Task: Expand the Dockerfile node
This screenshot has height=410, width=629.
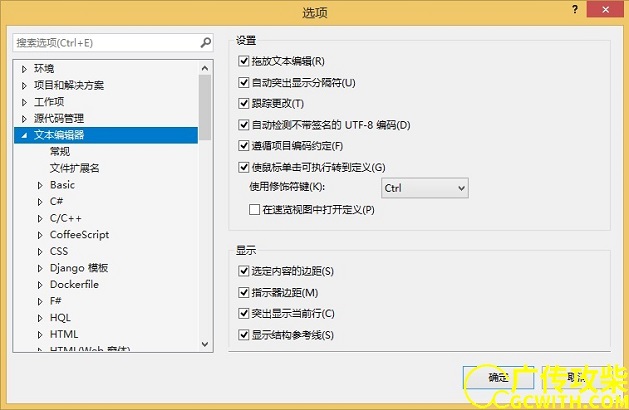Action: point(40,285)
